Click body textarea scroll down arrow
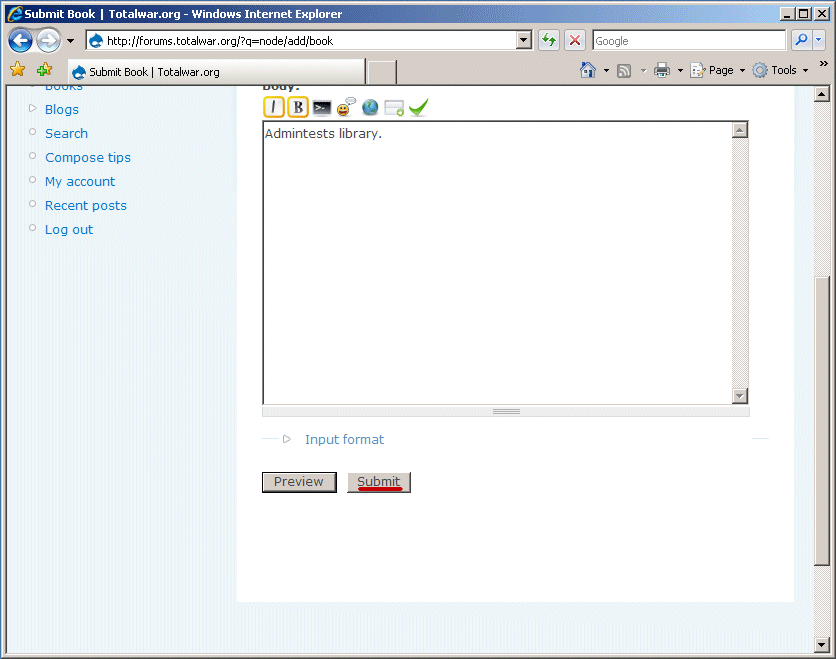This screenshot has width=836, height=659. (x=739, y=396)
